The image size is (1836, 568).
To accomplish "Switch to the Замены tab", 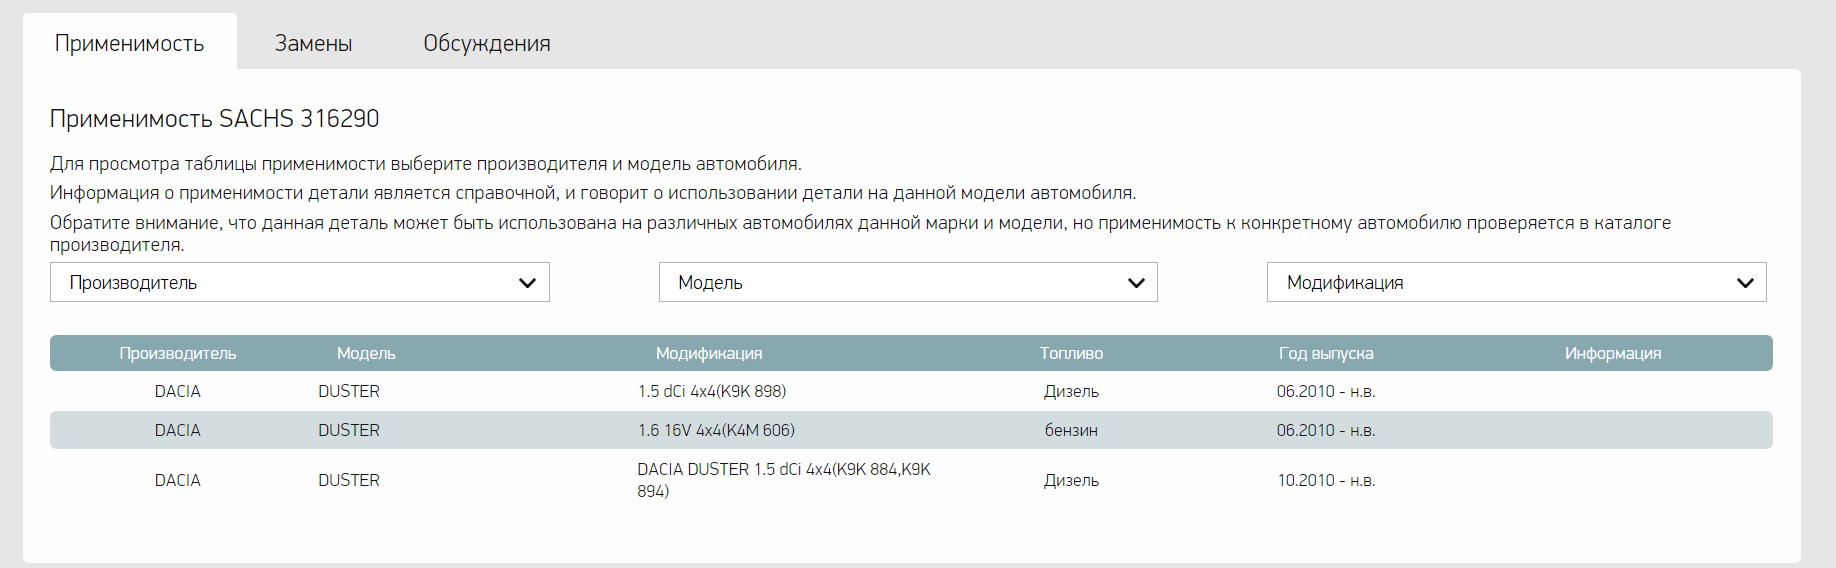I will coord(313,43).
